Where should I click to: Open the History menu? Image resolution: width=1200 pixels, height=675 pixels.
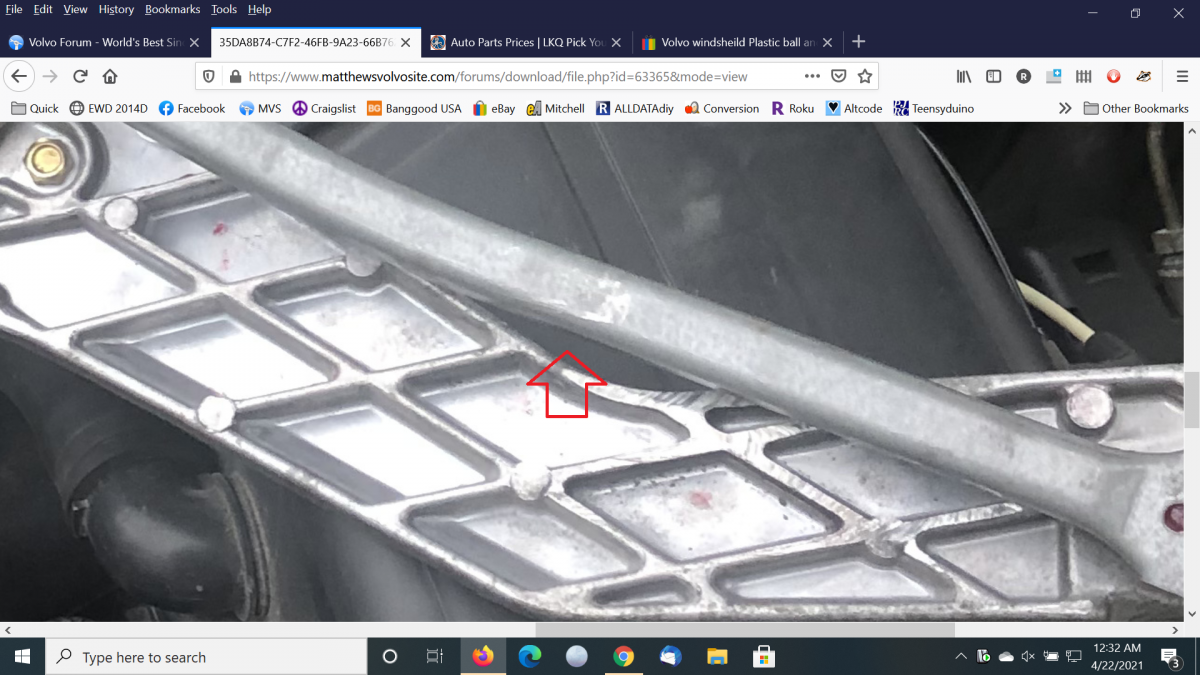[116, 9]
